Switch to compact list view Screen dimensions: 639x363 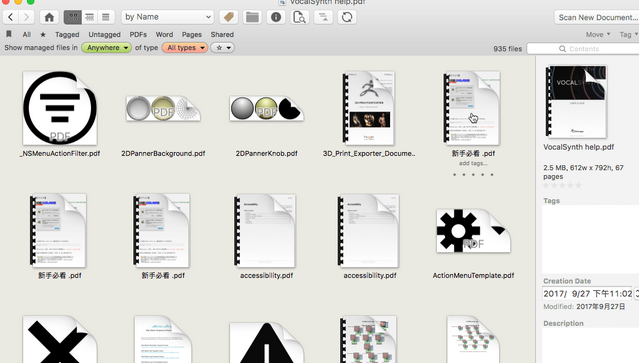pos(106,17)
